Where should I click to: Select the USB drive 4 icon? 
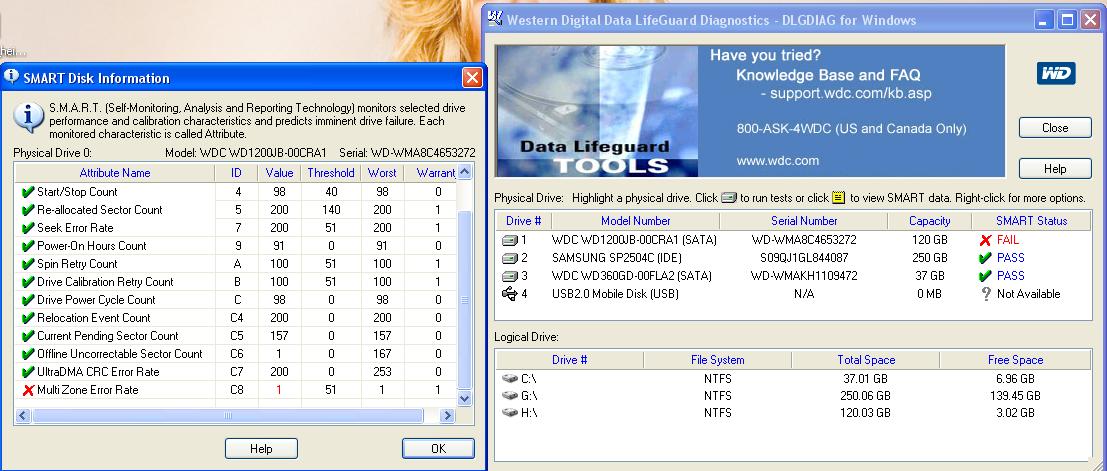click(510, 294)
